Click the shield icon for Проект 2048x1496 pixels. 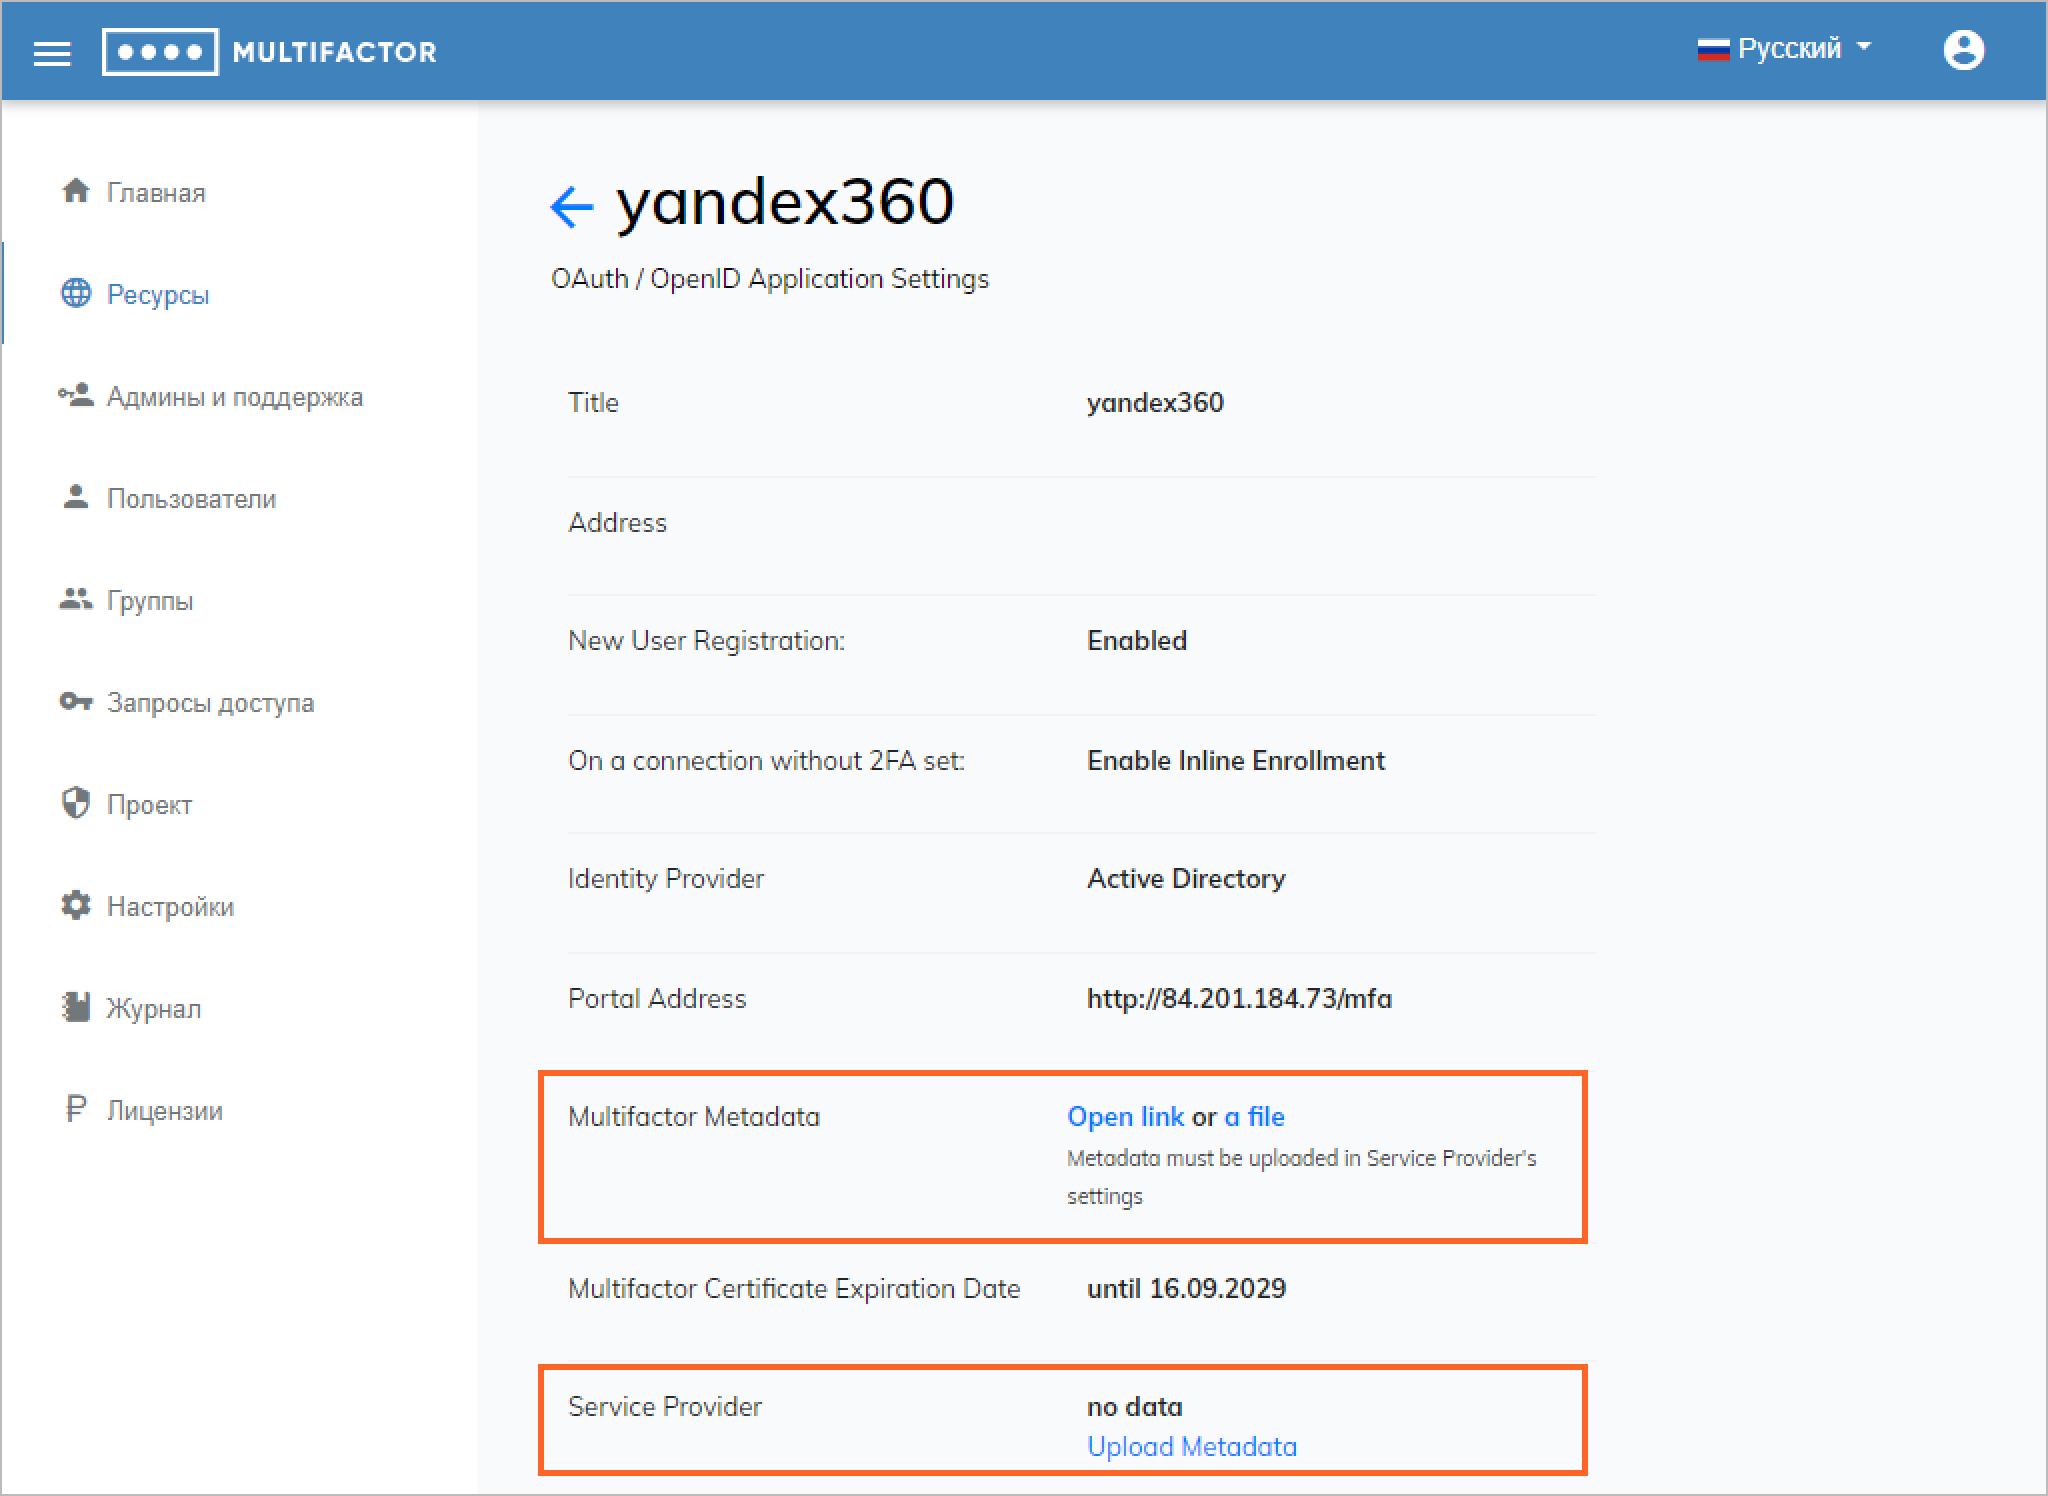(x=76, y=803)
